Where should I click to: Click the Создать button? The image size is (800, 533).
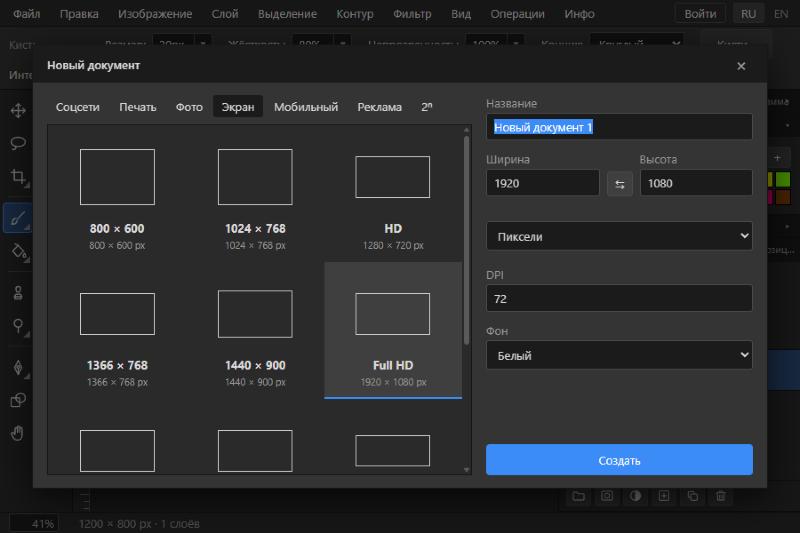(619, 460)
